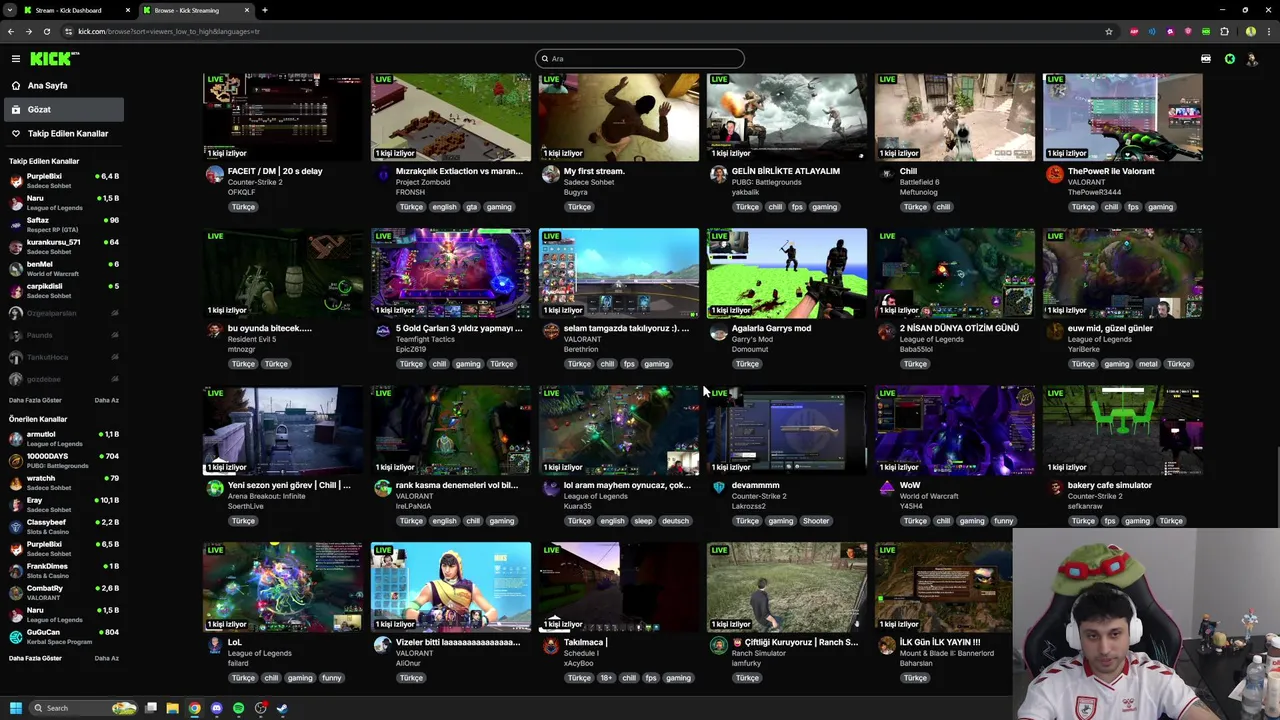This screenshot has width=1280, height=720.
Task: Click the OFKQLF streamer avatar
Action: [x=214, y=174]
